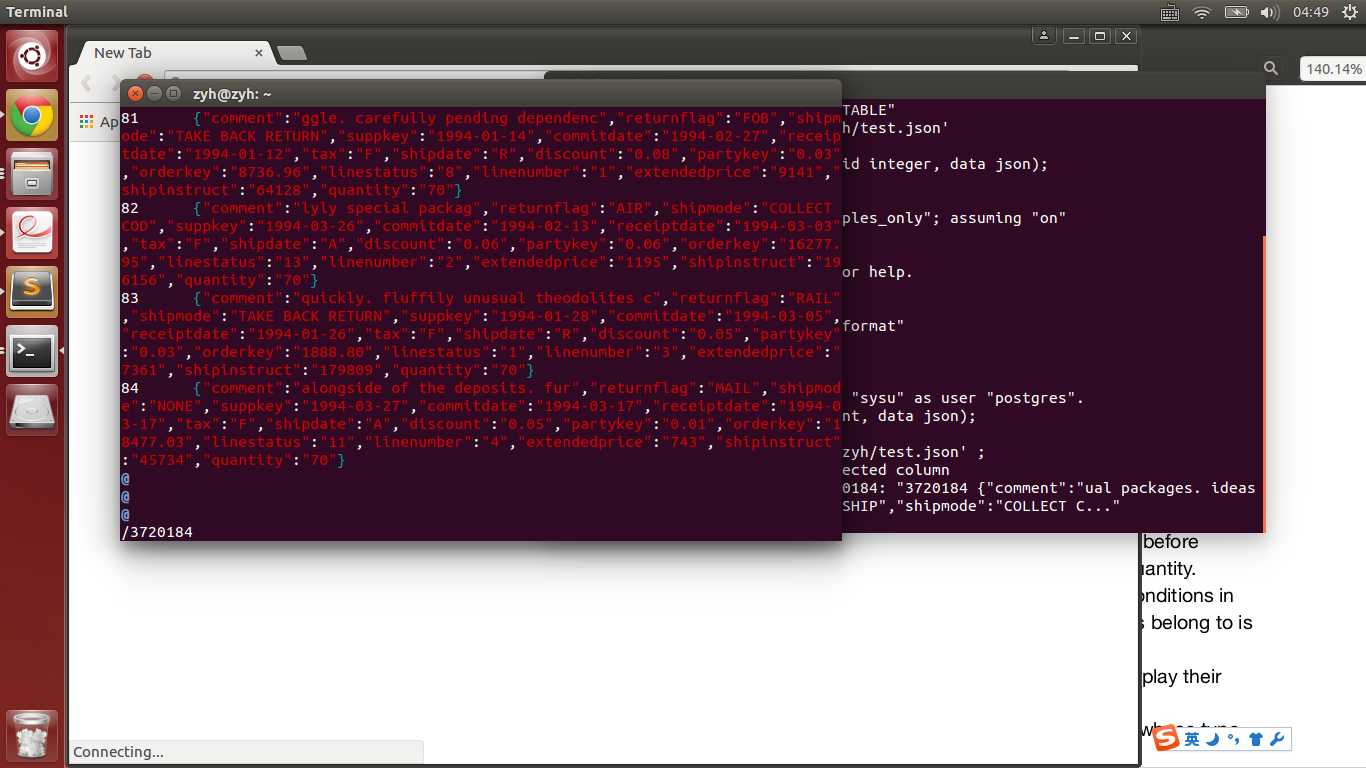Screen dimensions: 1366x768
Task: Open the Ubuntu Dash home launcher
Action: click(32, 56)
